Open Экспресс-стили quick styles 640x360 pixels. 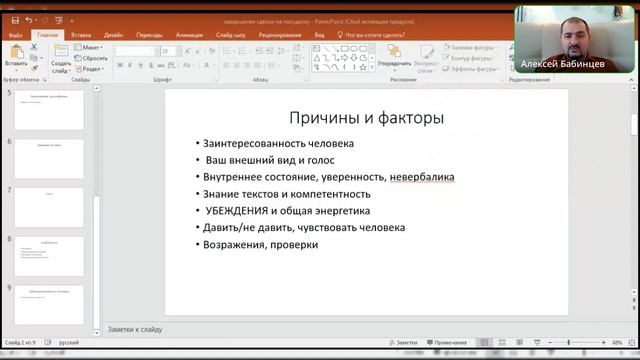click(426, 59)
